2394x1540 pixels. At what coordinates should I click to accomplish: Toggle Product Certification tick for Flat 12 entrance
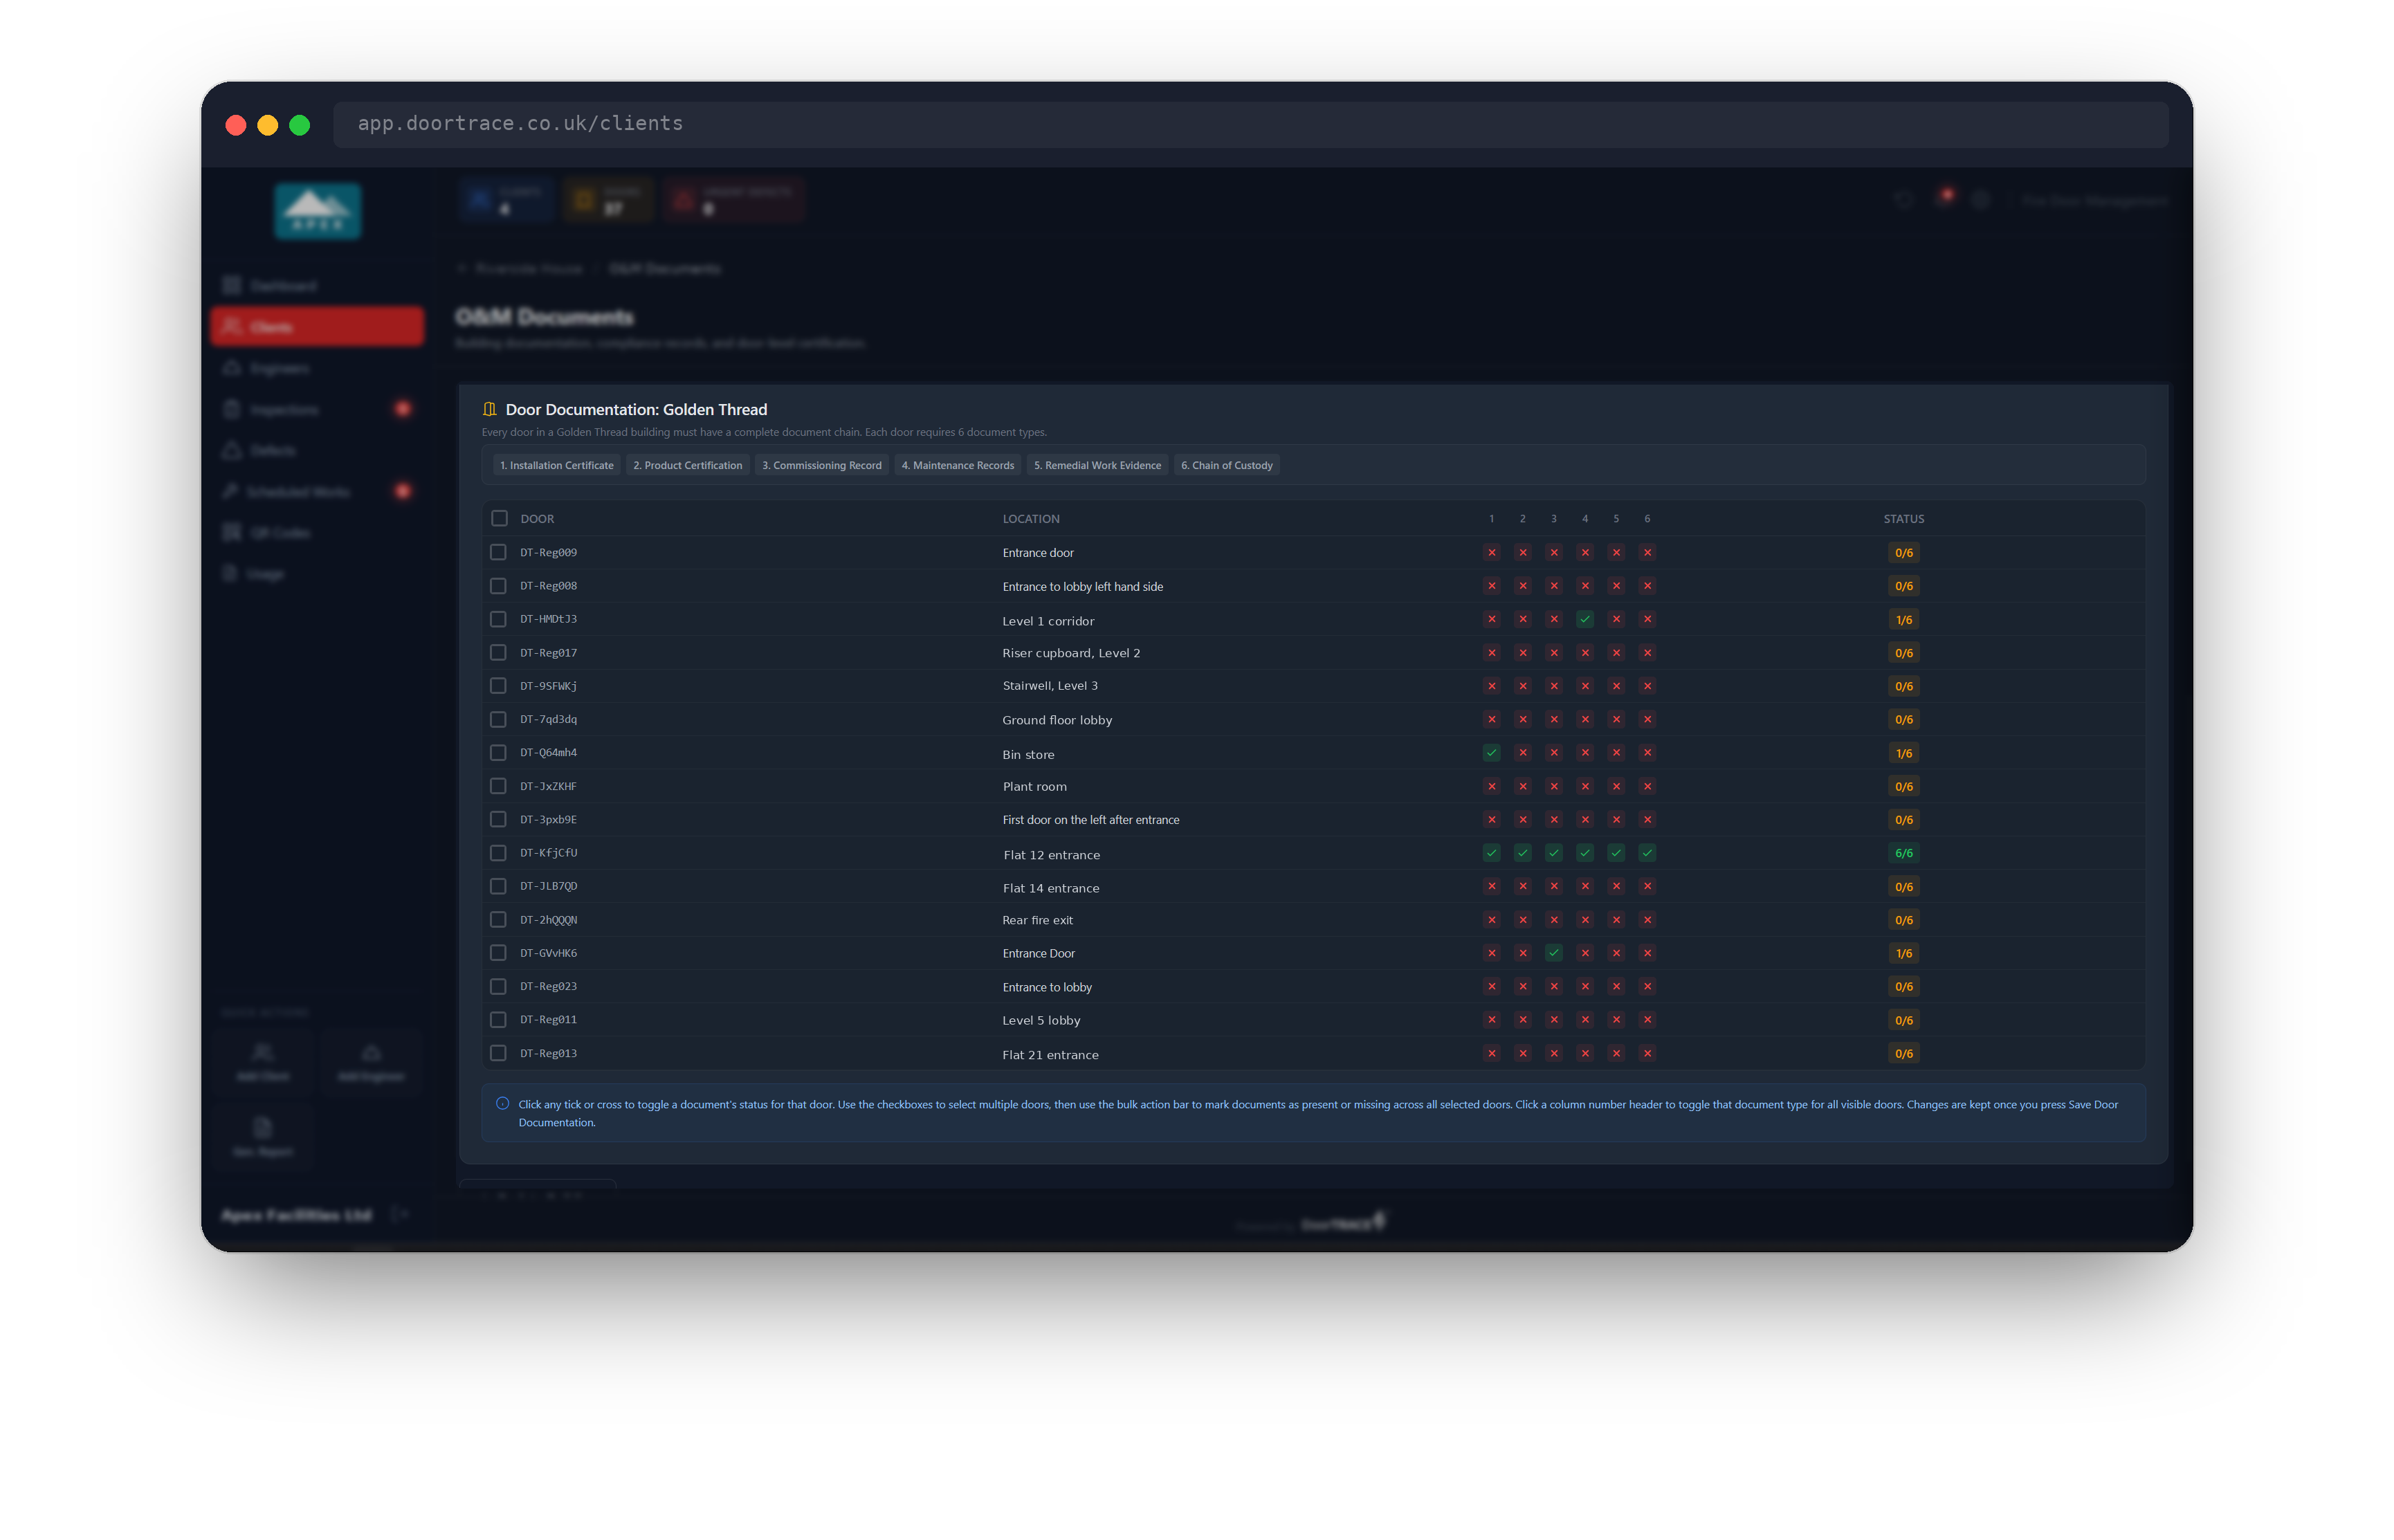point(1522,853)
